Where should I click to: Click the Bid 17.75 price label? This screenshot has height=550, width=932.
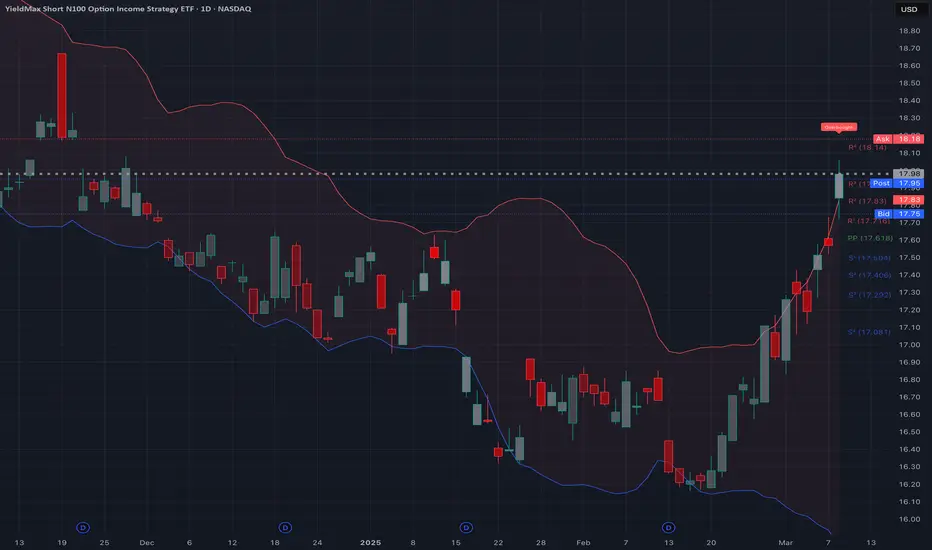pos(899,213)
